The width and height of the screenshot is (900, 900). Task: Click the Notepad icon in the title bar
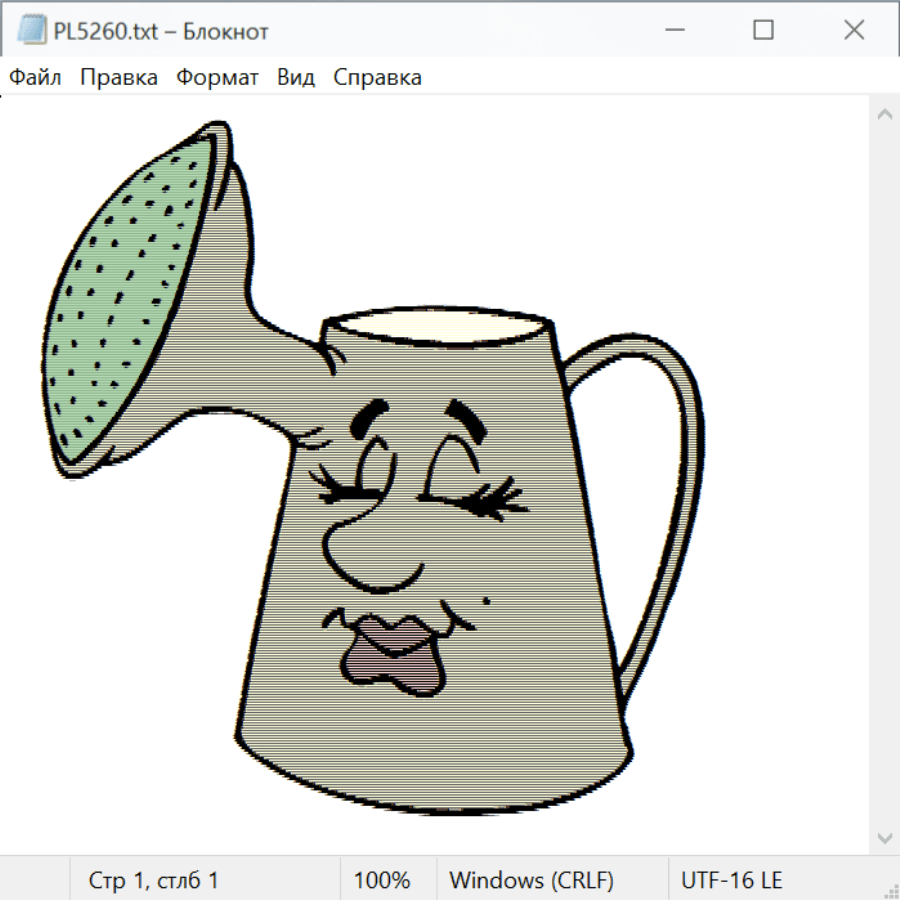point(32,31)
